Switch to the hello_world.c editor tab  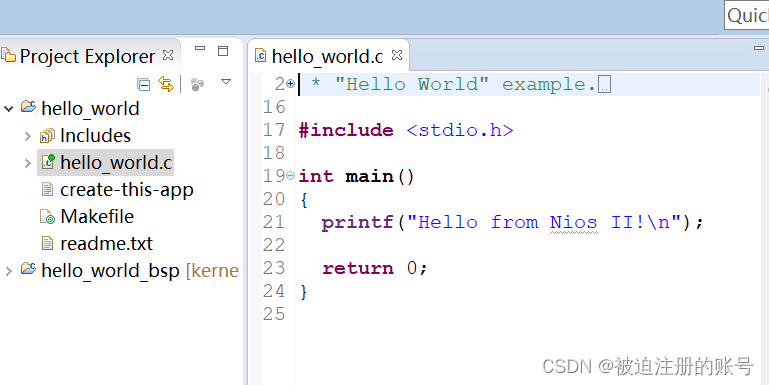click(x=327, y=56)
